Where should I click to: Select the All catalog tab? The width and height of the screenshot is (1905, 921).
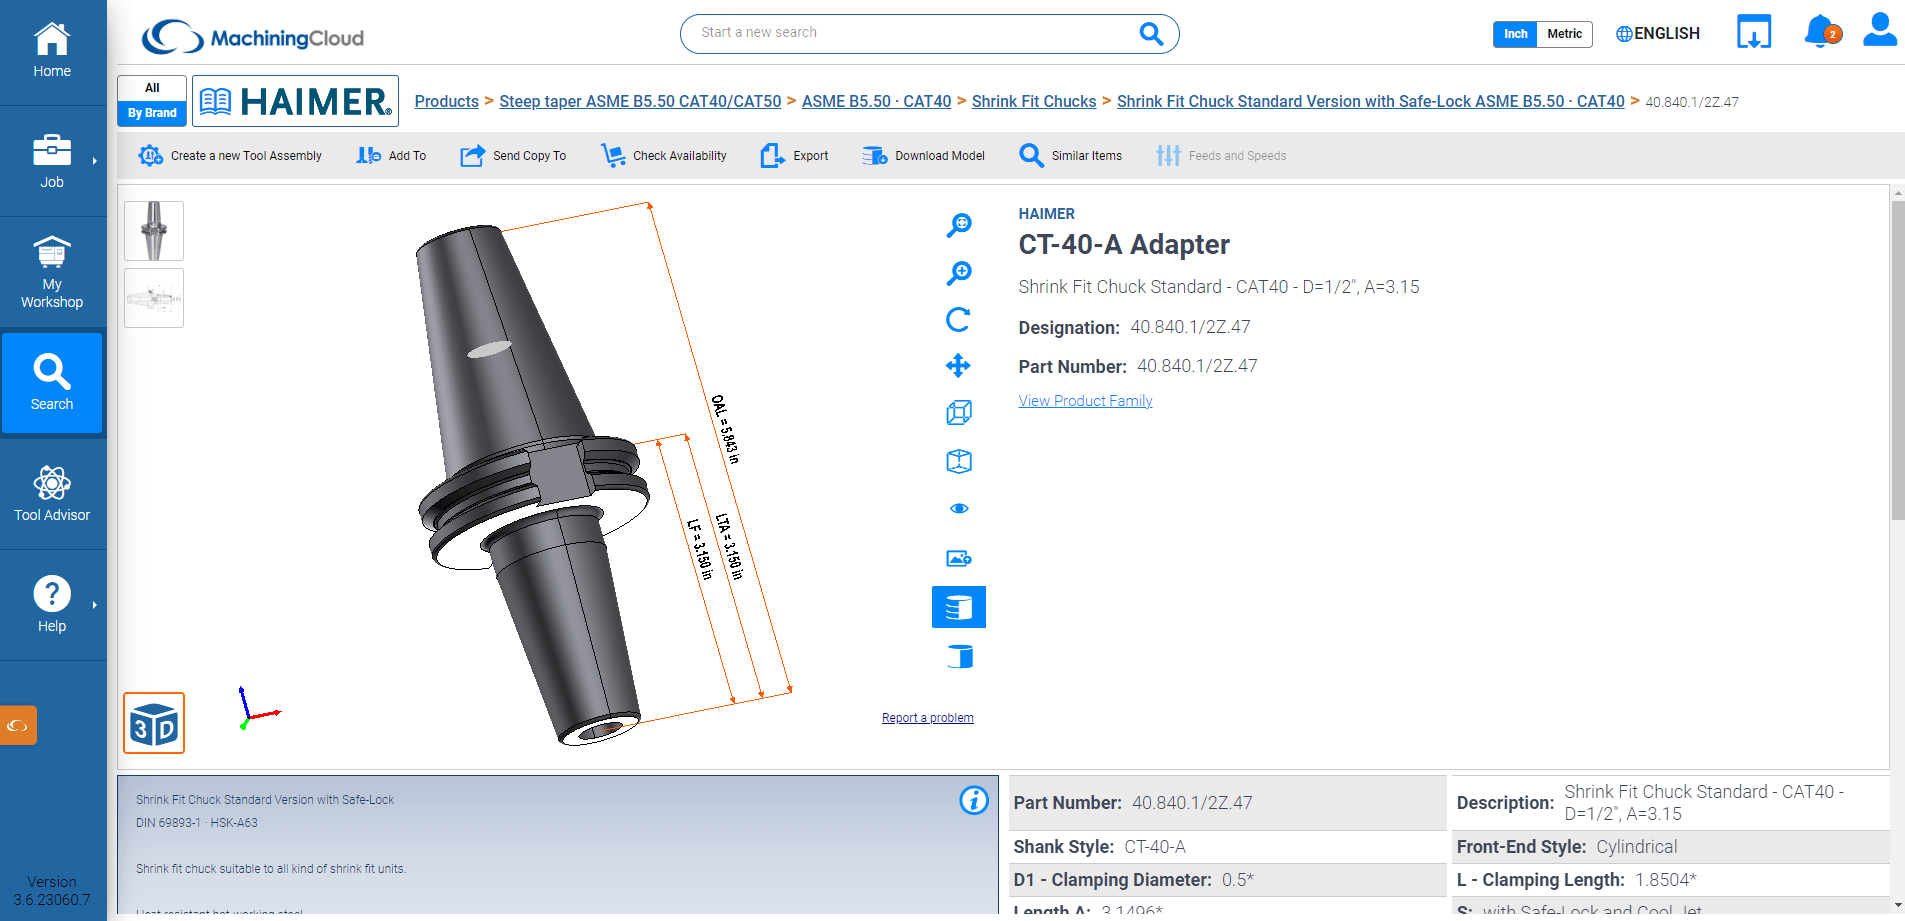click(x=152, y=88)
